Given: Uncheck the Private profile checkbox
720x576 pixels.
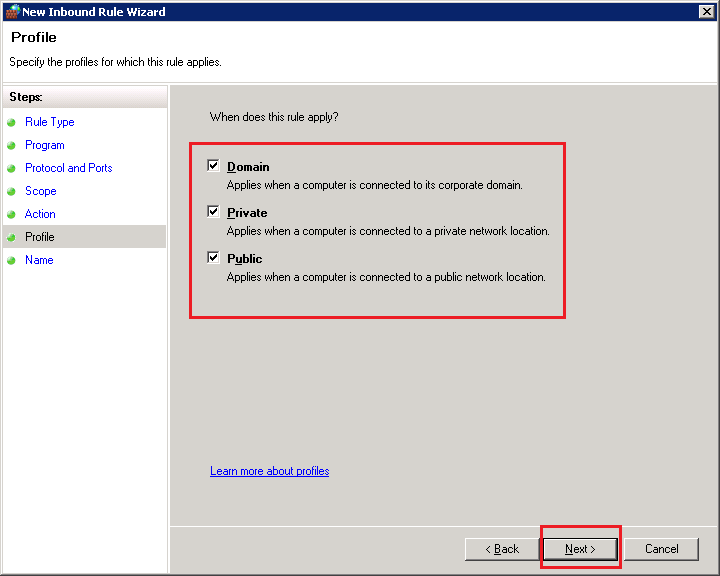Looking at the screenshot, I should click(213, 211).
